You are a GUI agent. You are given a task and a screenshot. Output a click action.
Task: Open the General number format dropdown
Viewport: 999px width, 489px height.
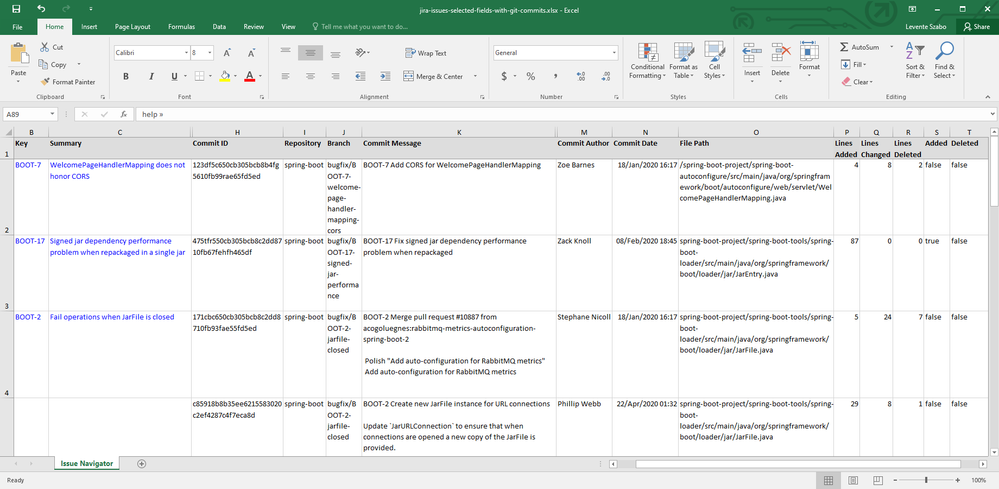[614, 53]
